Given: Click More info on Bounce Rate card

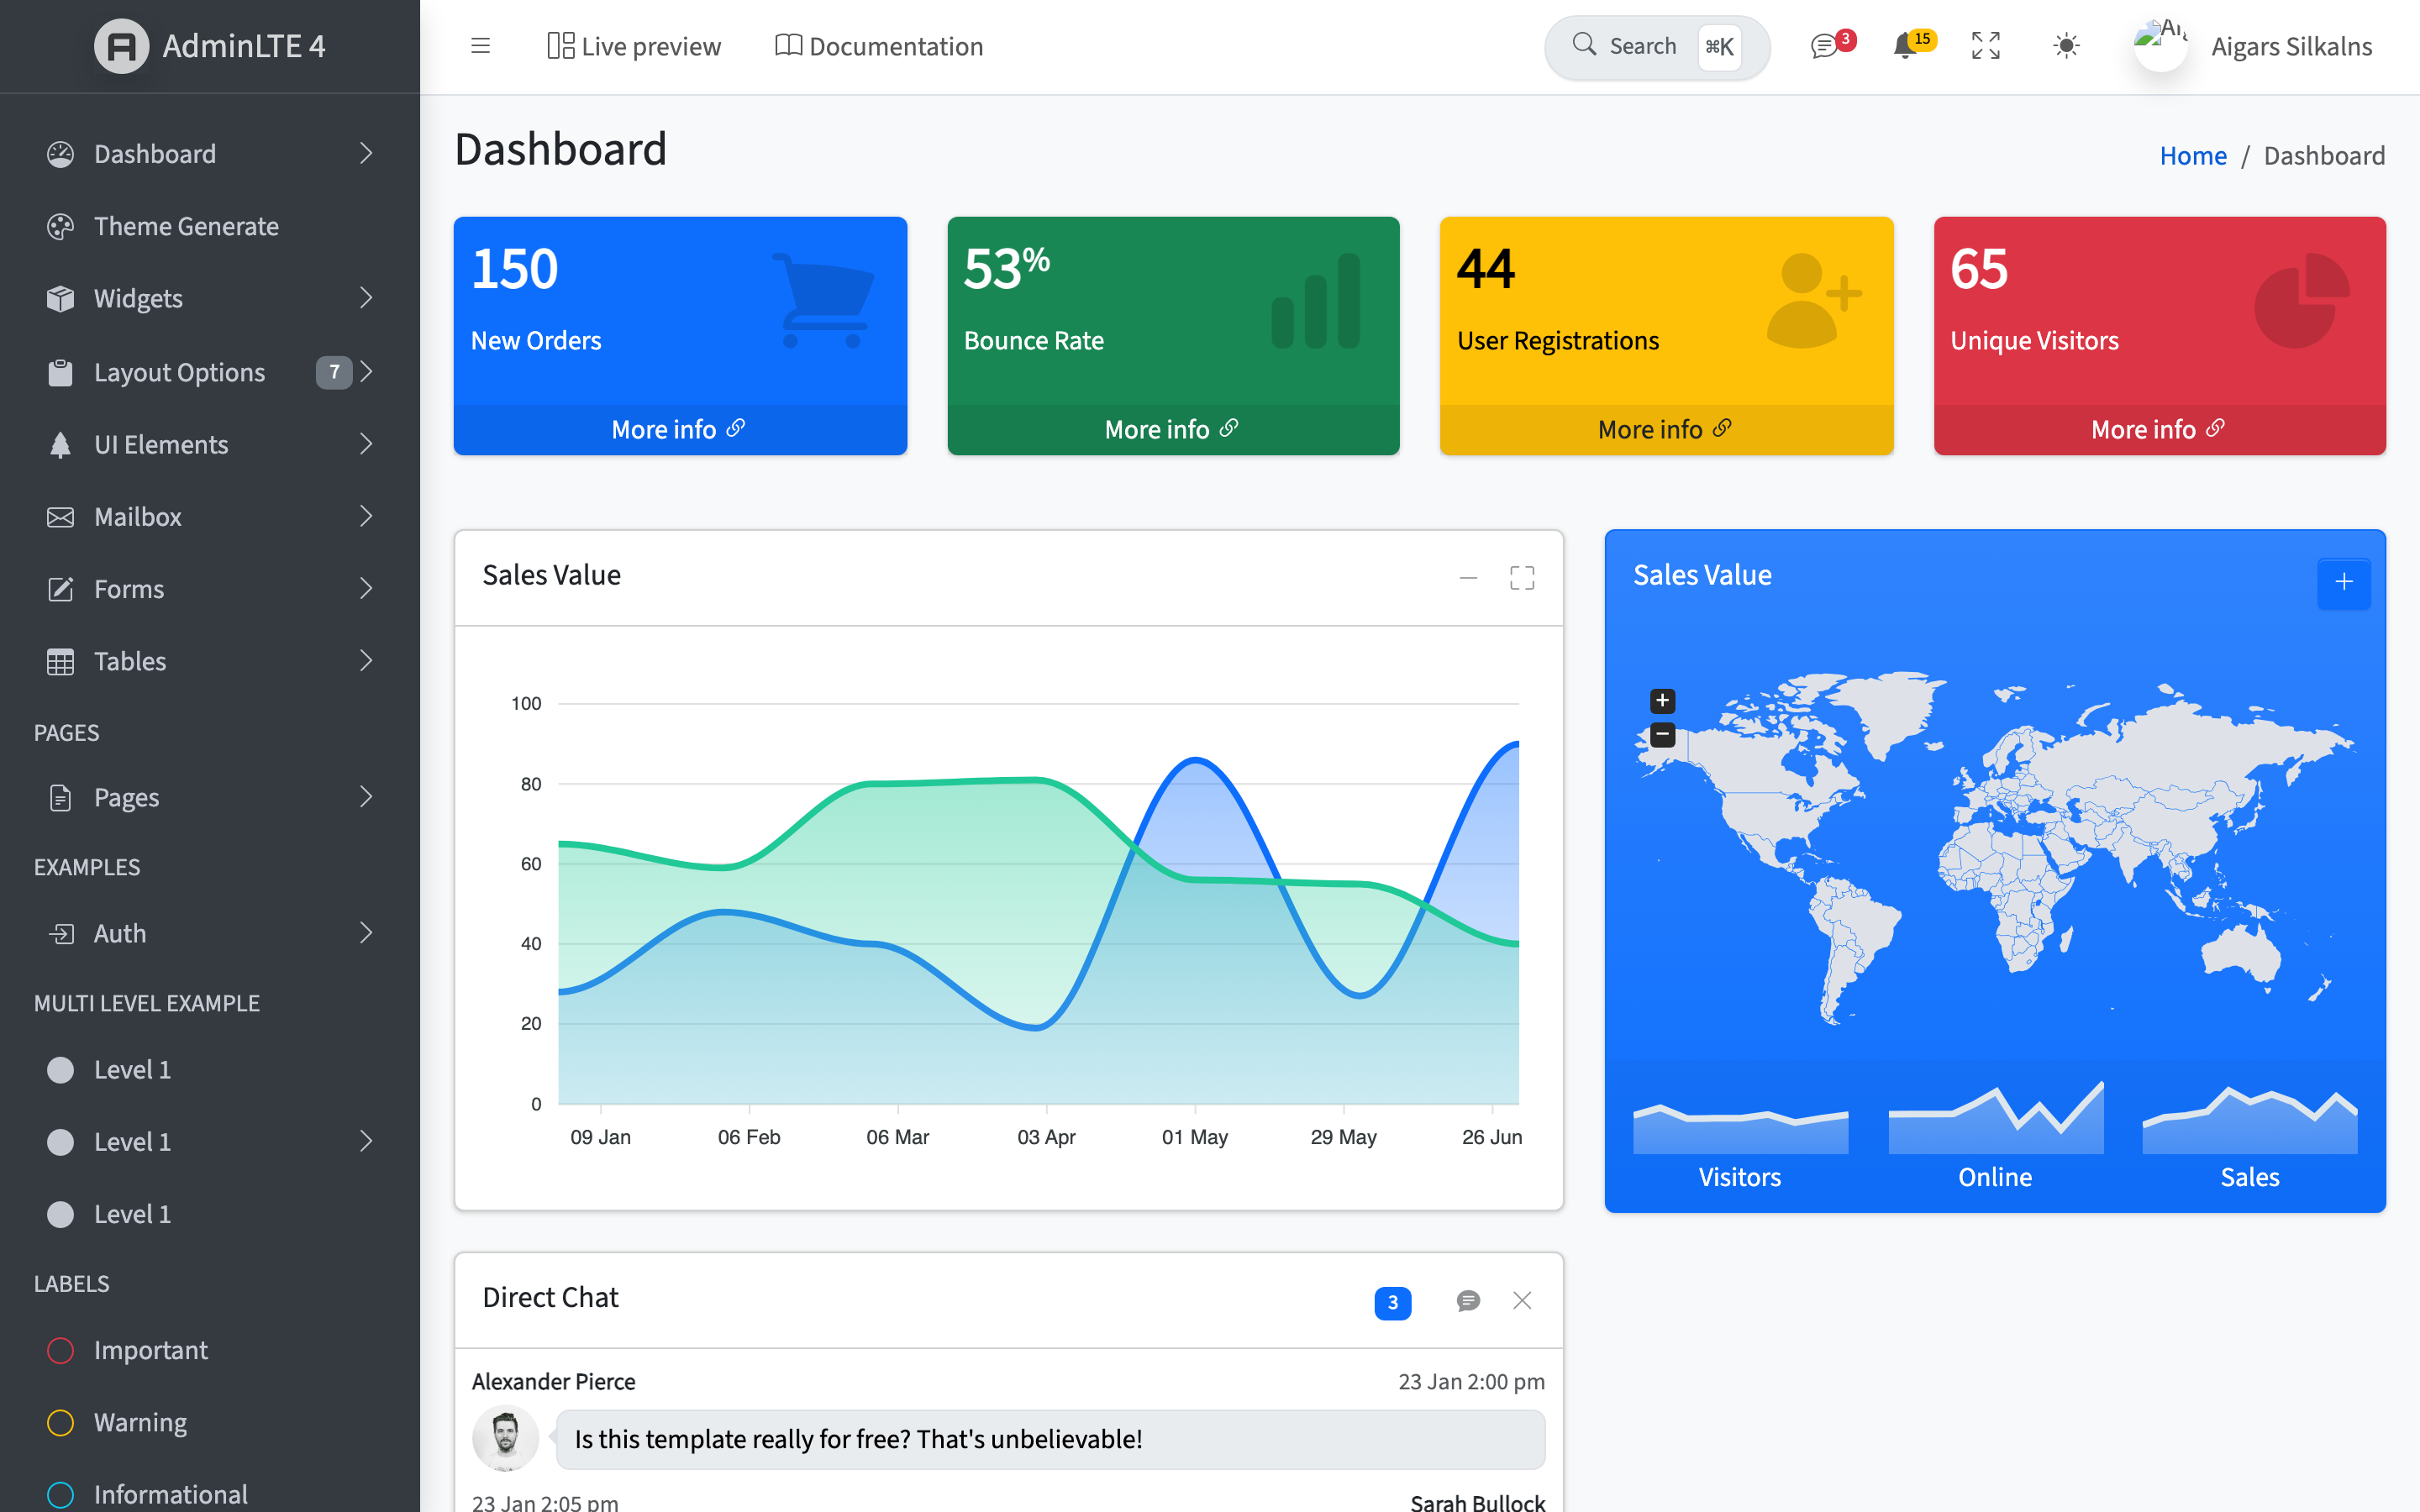Looking at the screenshot, I should point(1173,429).
